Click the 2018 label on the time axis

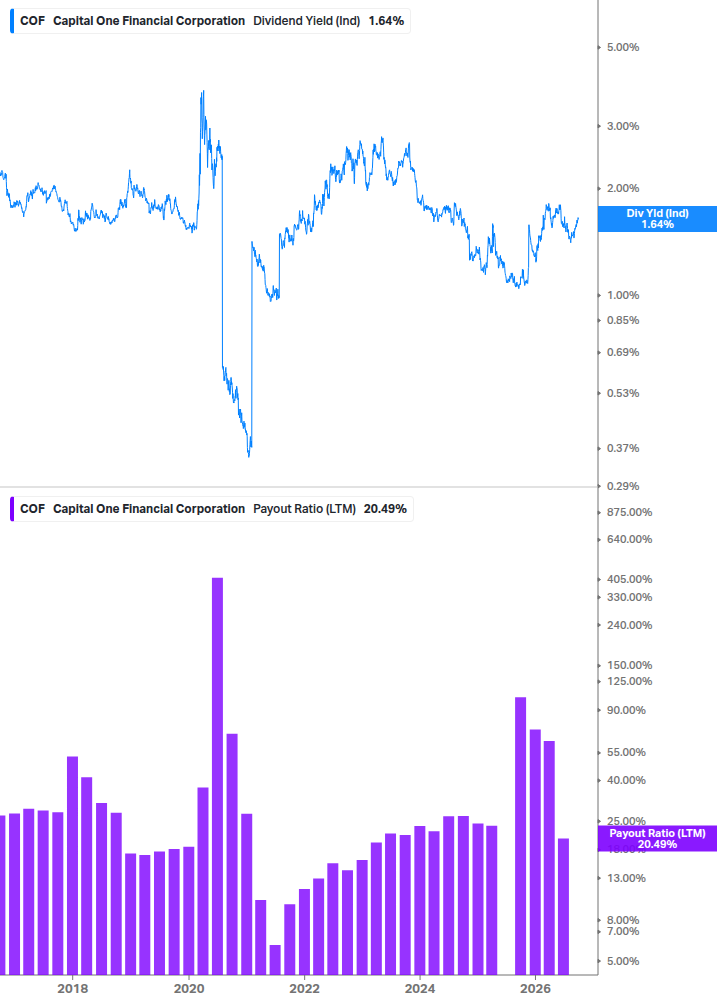[72, 988]
